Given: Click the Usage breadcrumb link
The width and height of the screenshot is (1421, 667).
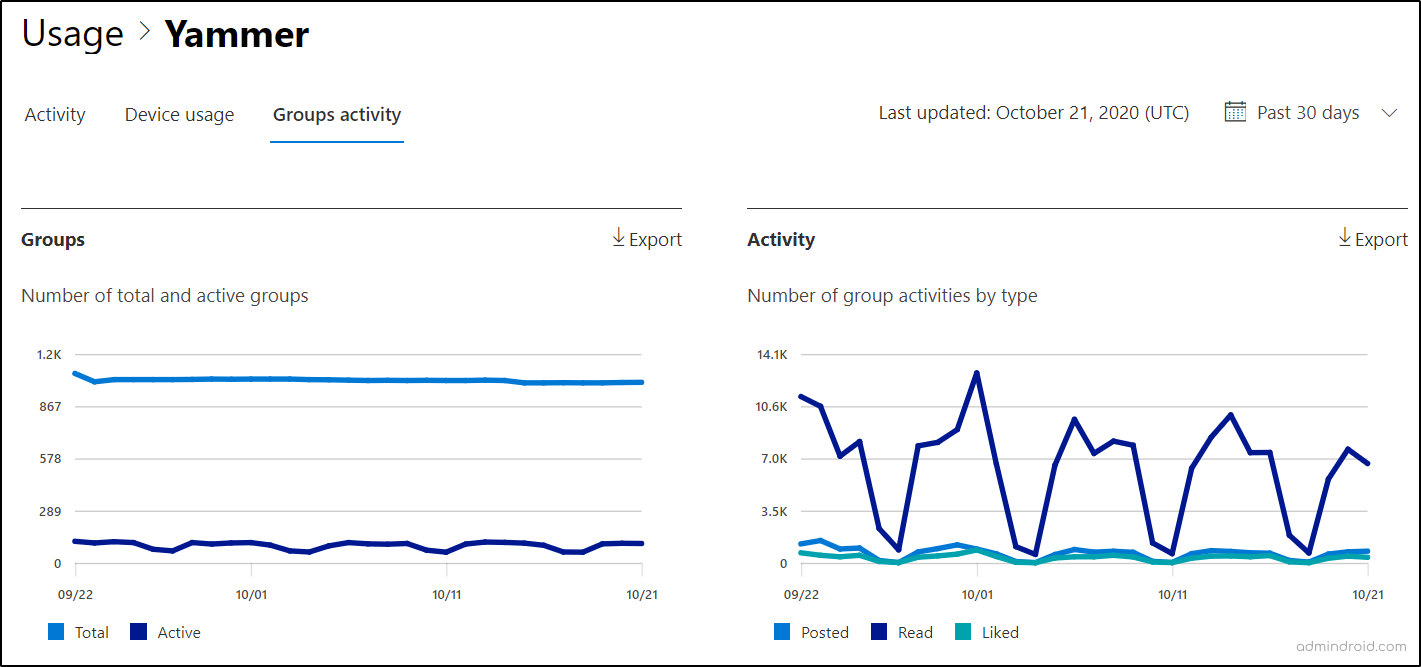Looking at the screenshot, I should point(72,33).
